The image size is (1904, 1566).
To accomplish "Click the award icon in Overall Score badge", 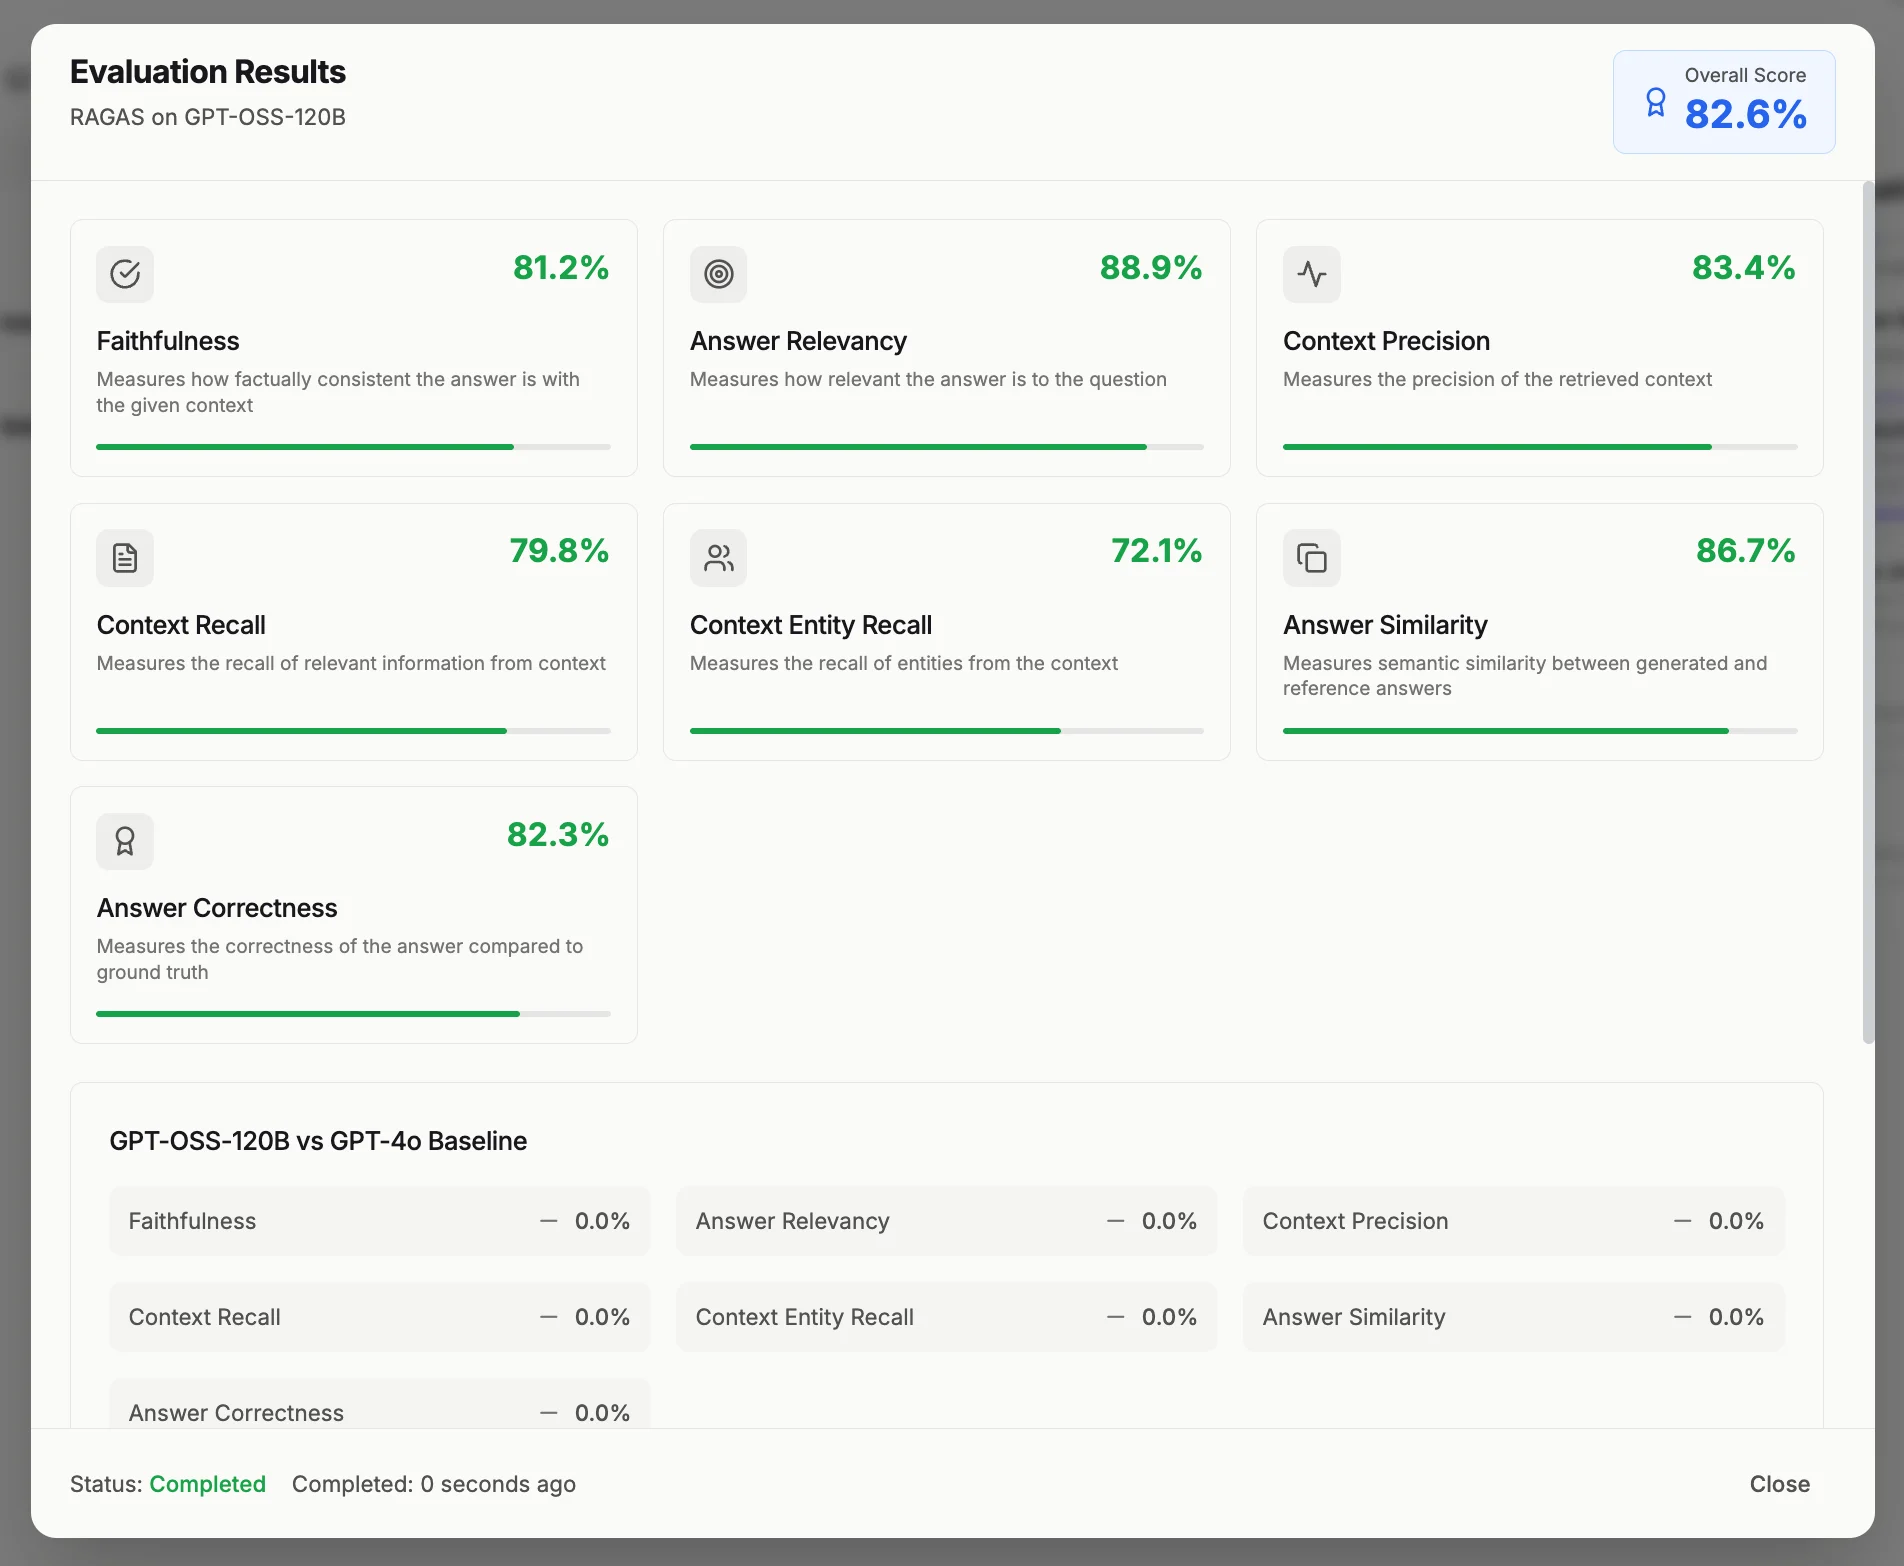I will point(1656,102).
